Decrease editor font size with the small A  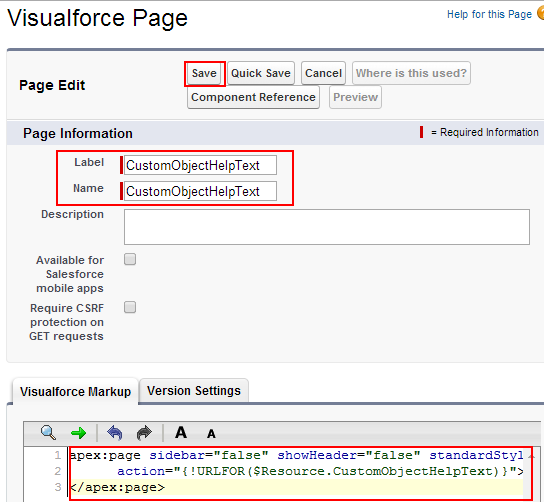pyautogui.click(x=211, y=434)
